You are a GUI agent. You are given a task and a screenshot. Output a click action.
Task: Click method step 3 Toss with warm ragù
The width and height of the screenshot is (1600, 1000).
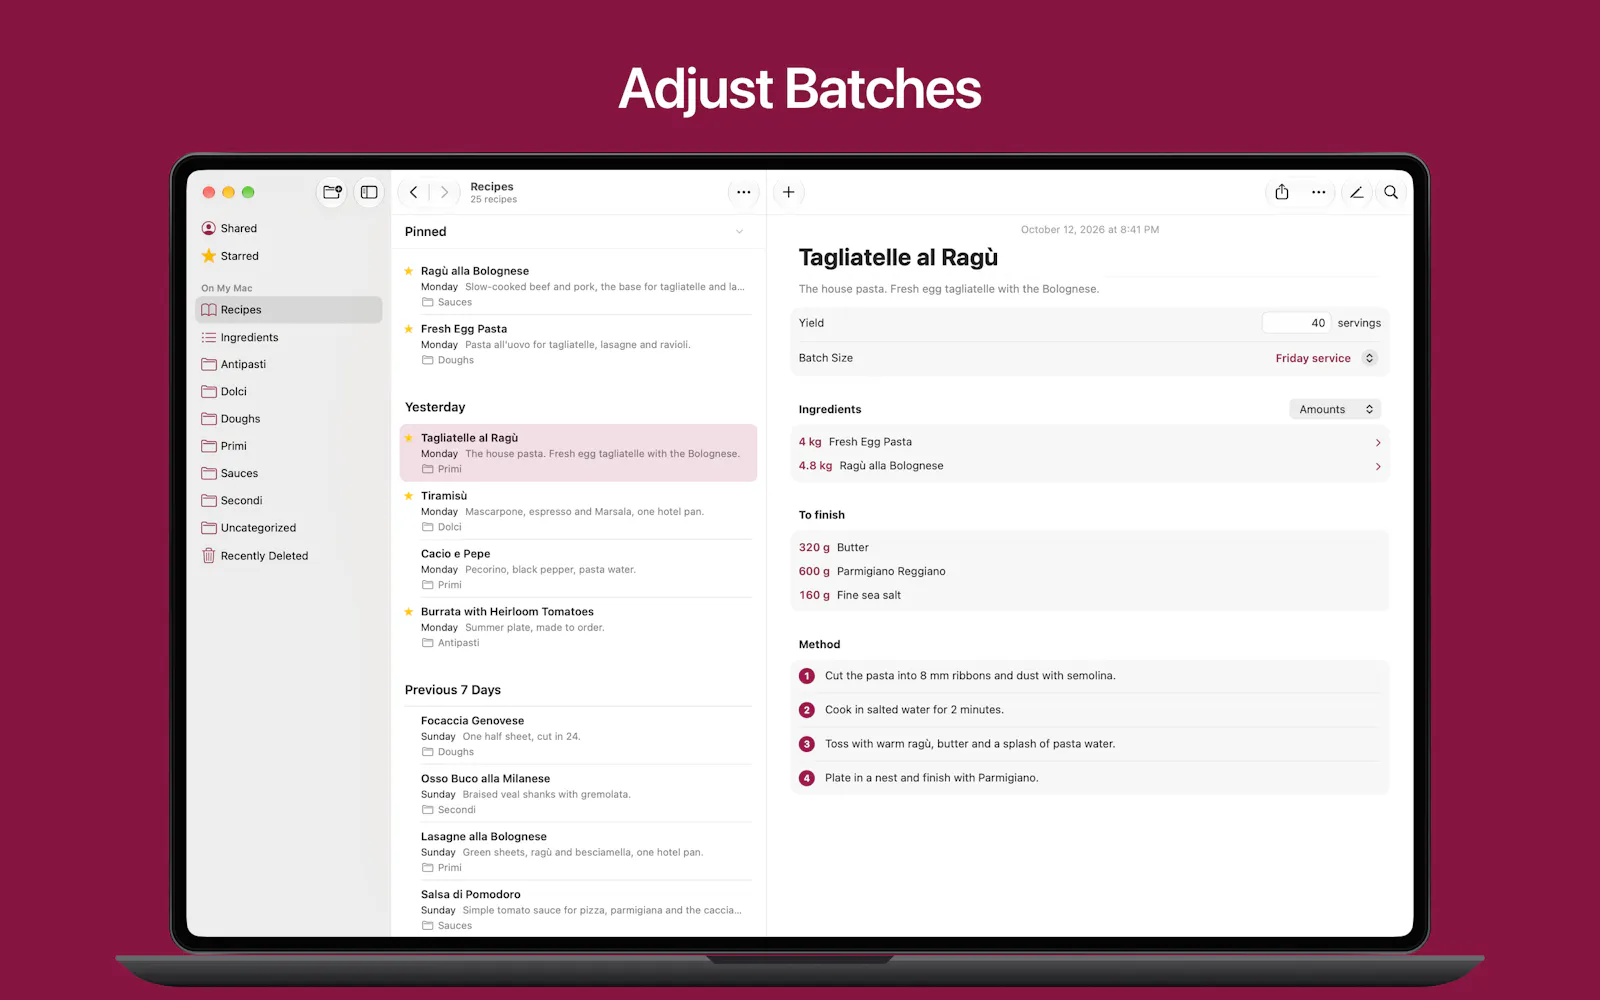[1089, 744]
